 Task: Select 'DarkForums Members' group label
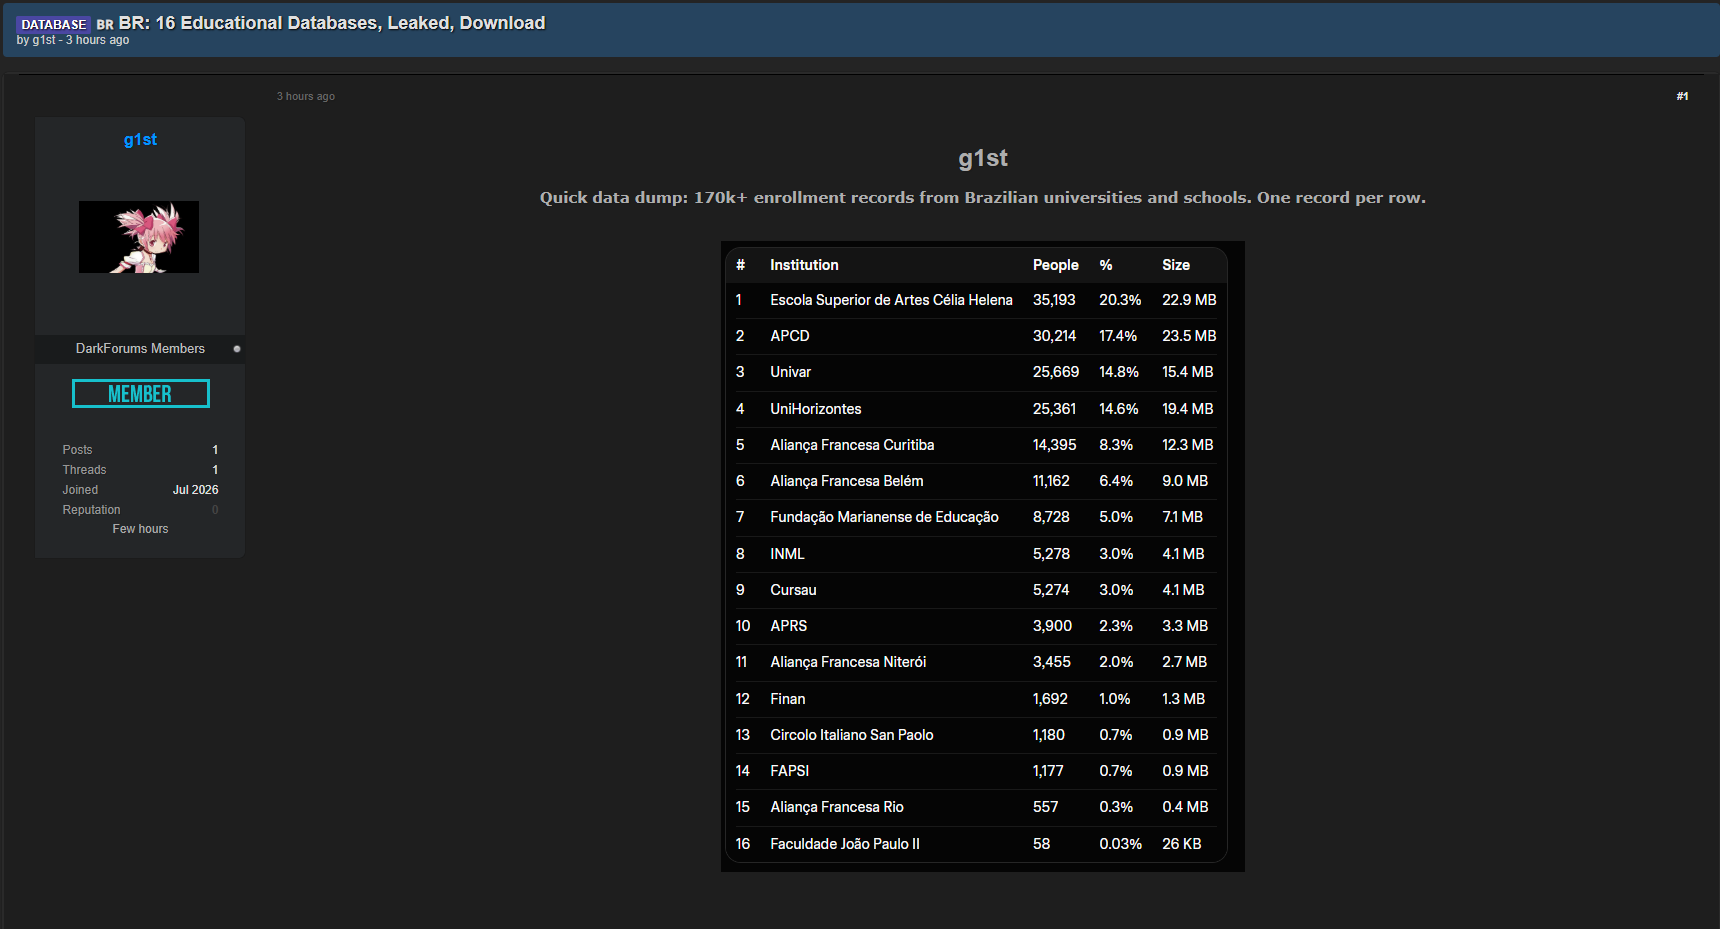click(140, 349)
